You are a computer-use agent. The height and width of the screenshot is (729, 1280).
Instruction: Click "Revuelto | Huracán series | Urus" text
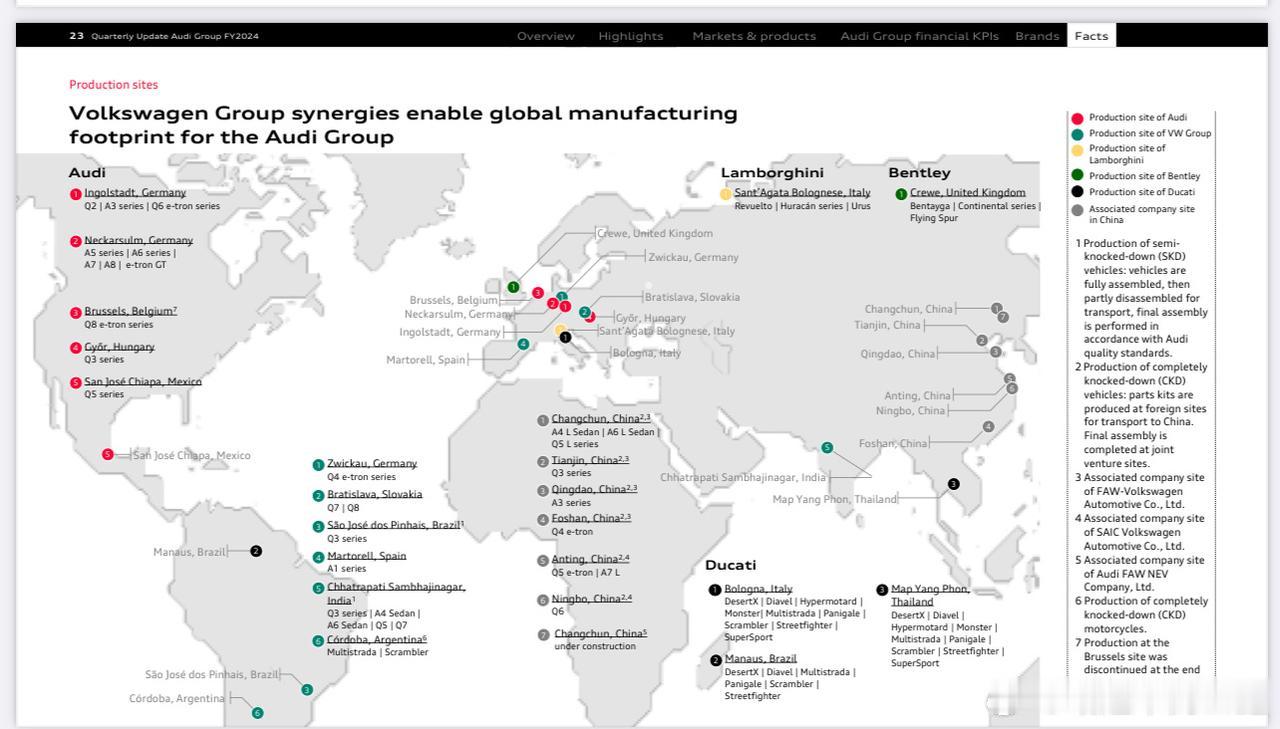pyautogui.click(x=802, y=206)
